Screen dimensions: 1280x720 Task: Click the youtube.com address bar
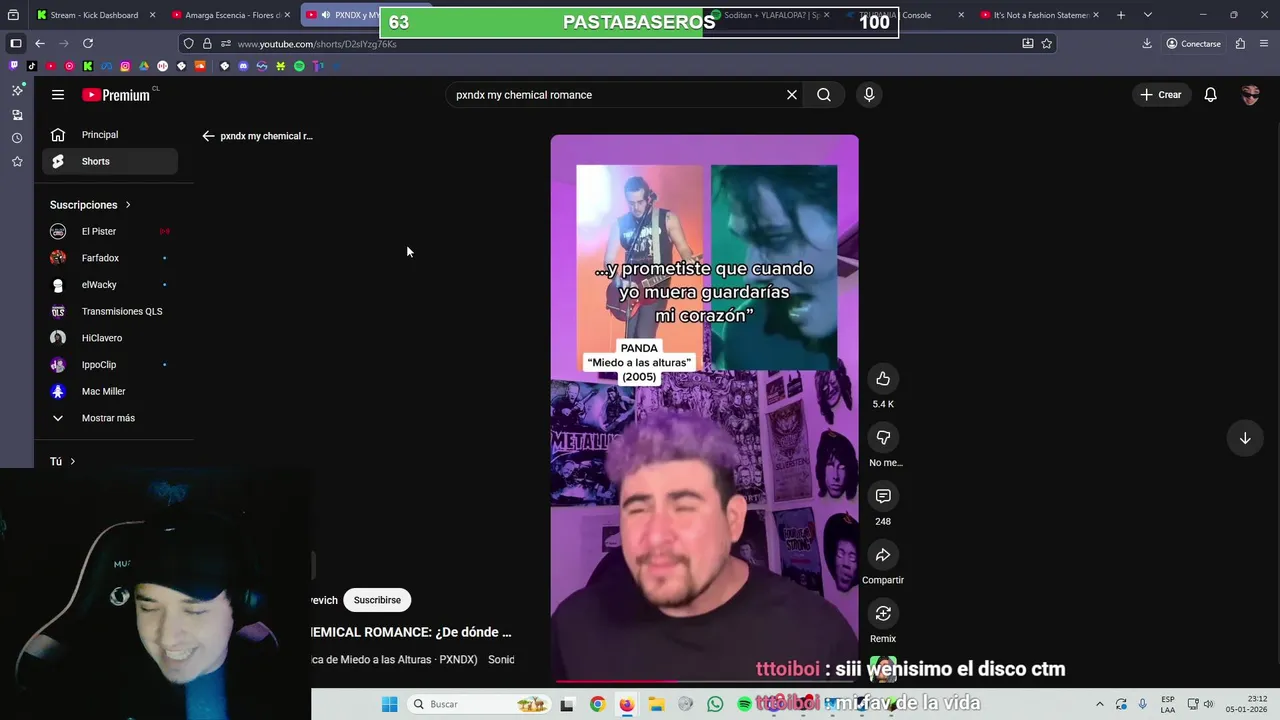pos(620,43)
